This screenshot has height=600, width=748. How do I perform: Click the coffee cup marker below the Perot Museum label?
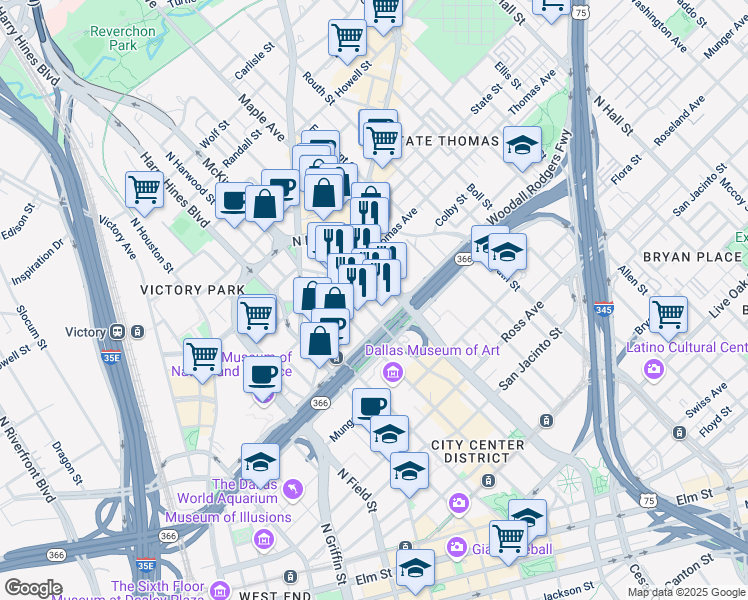[262, 376]
